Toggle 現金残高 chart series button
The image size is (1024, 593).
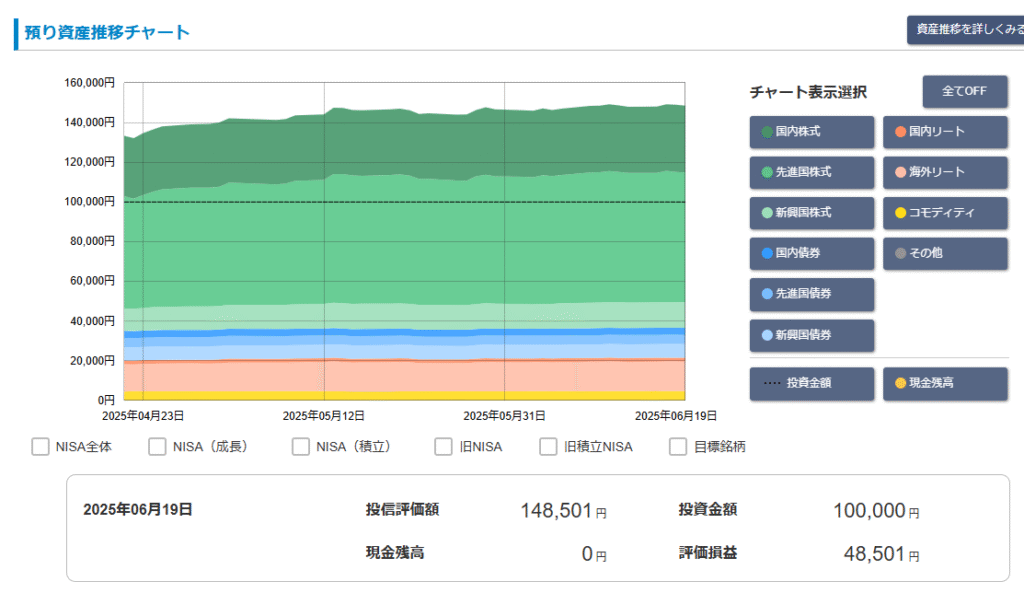tap(945, 383)
